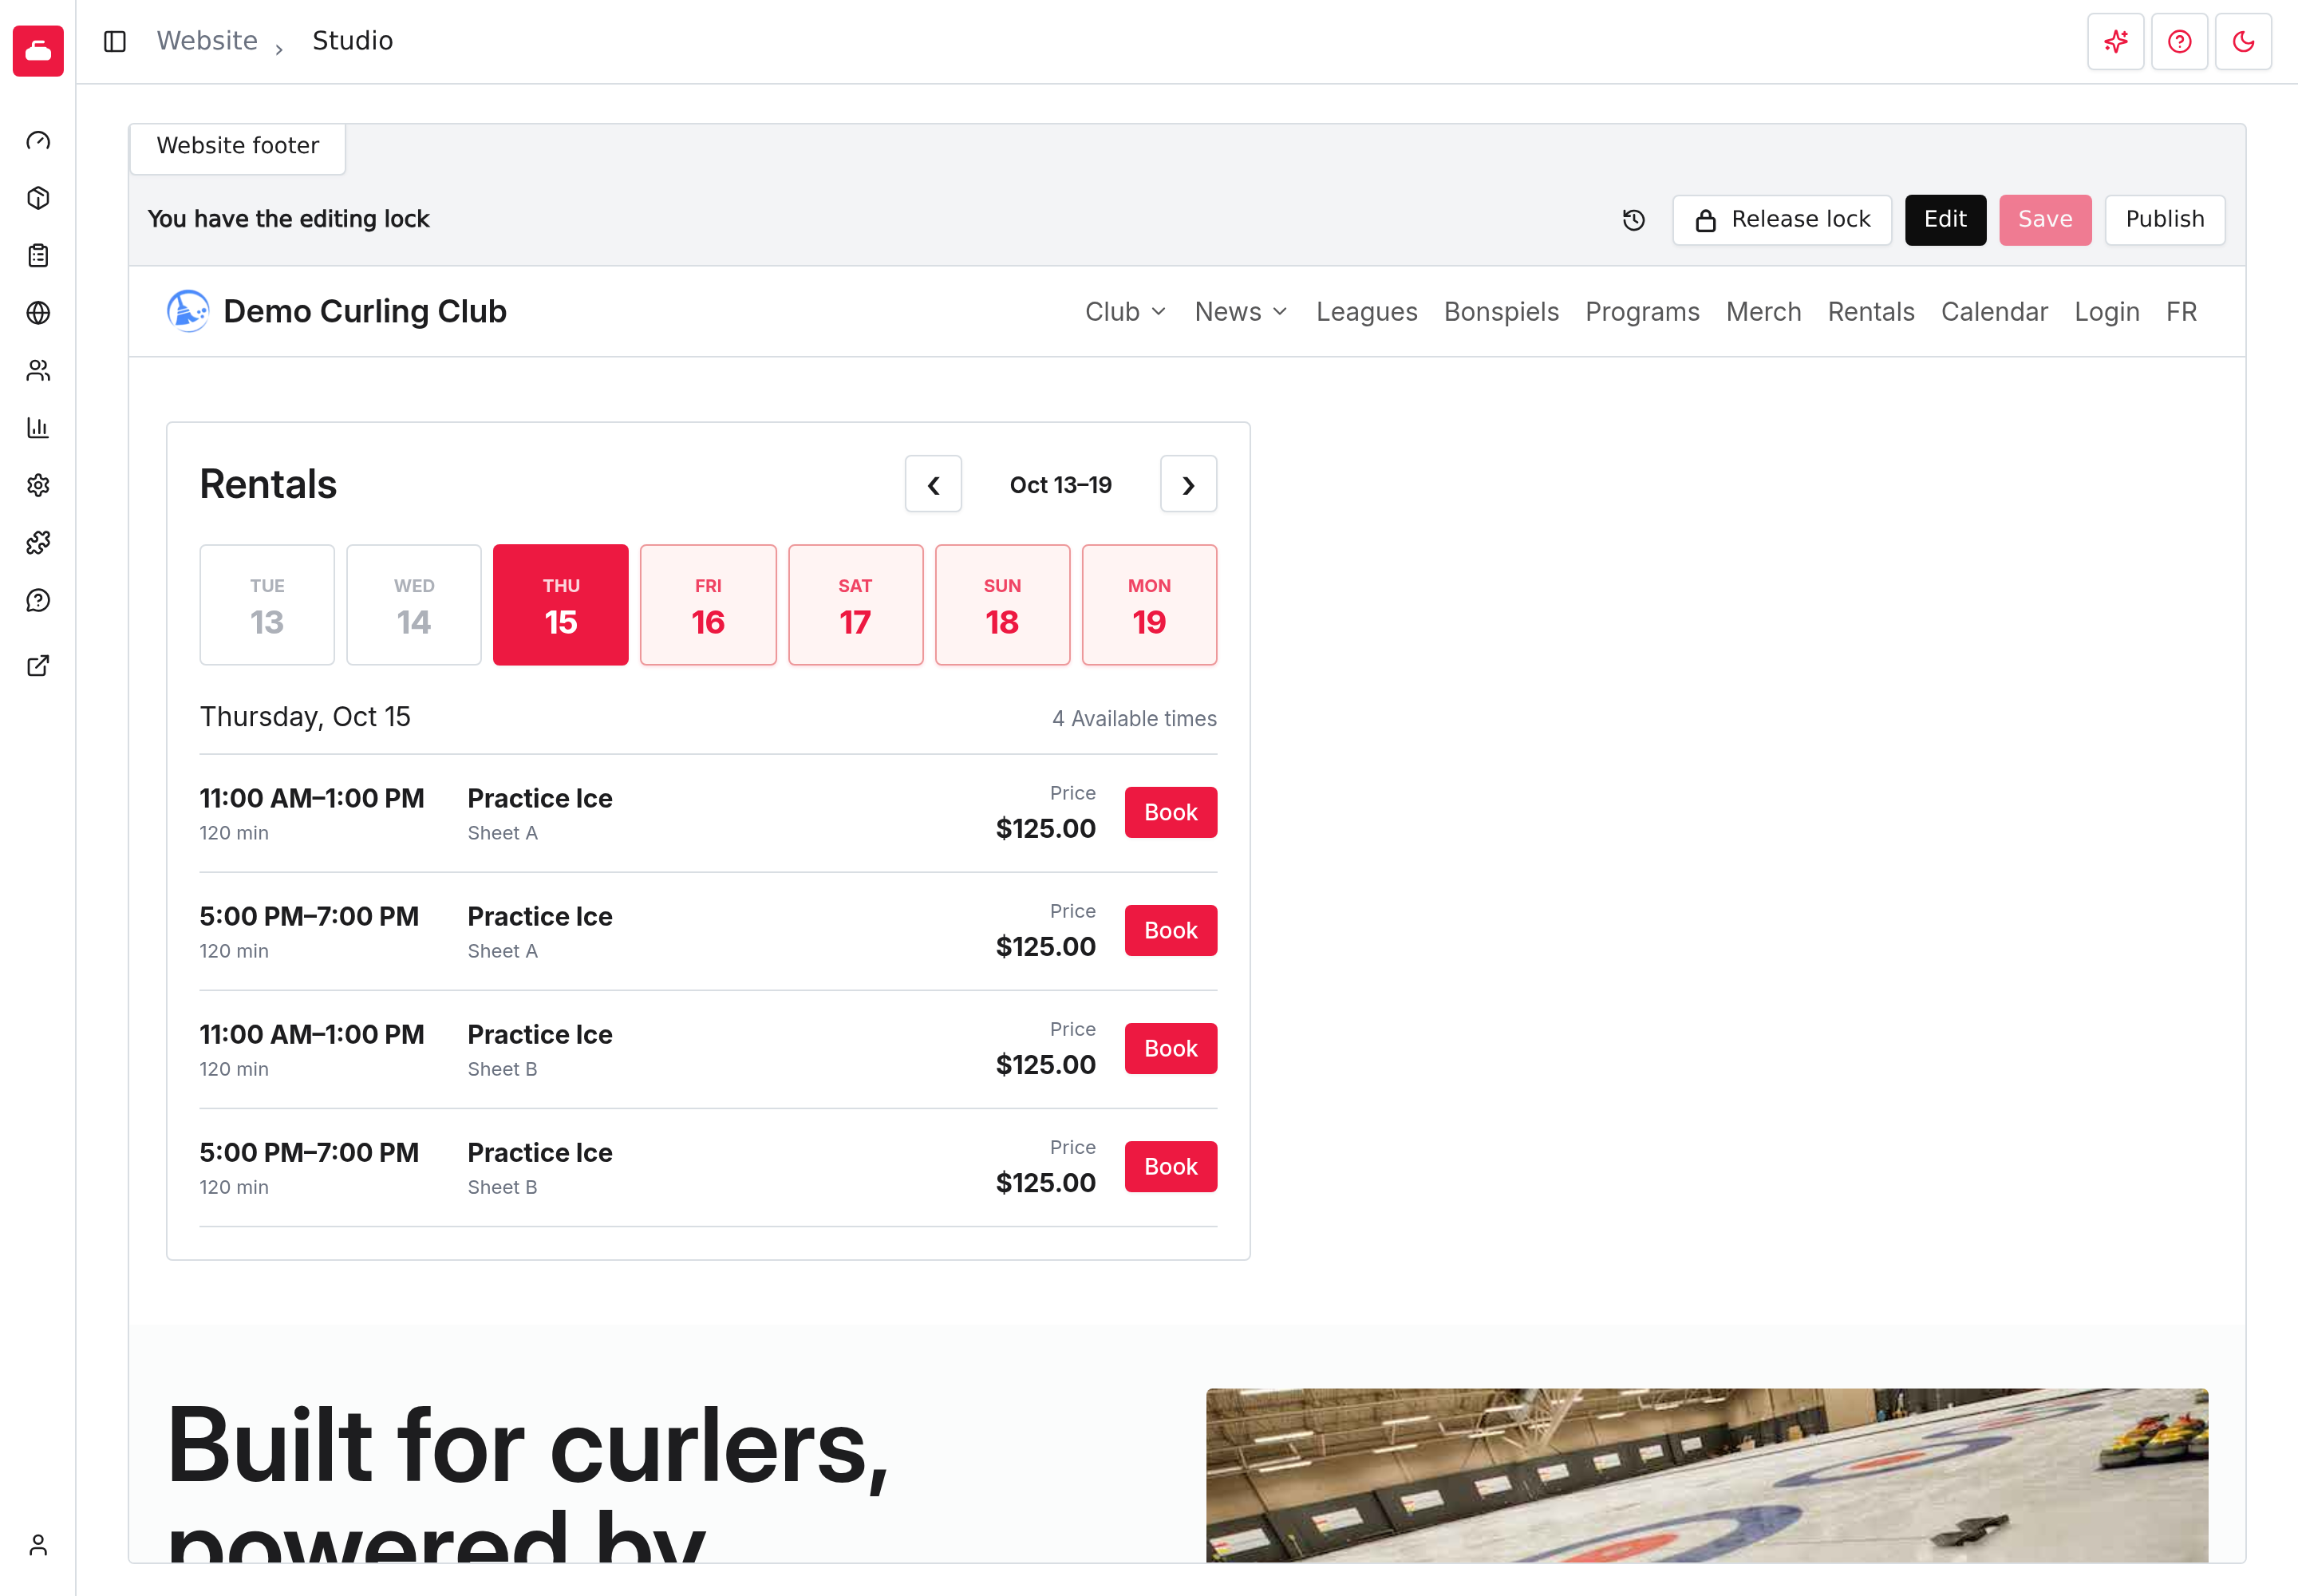Click the red curling stone app logo
This screenshot has height=1596, width=2298.
click(38, 50)
